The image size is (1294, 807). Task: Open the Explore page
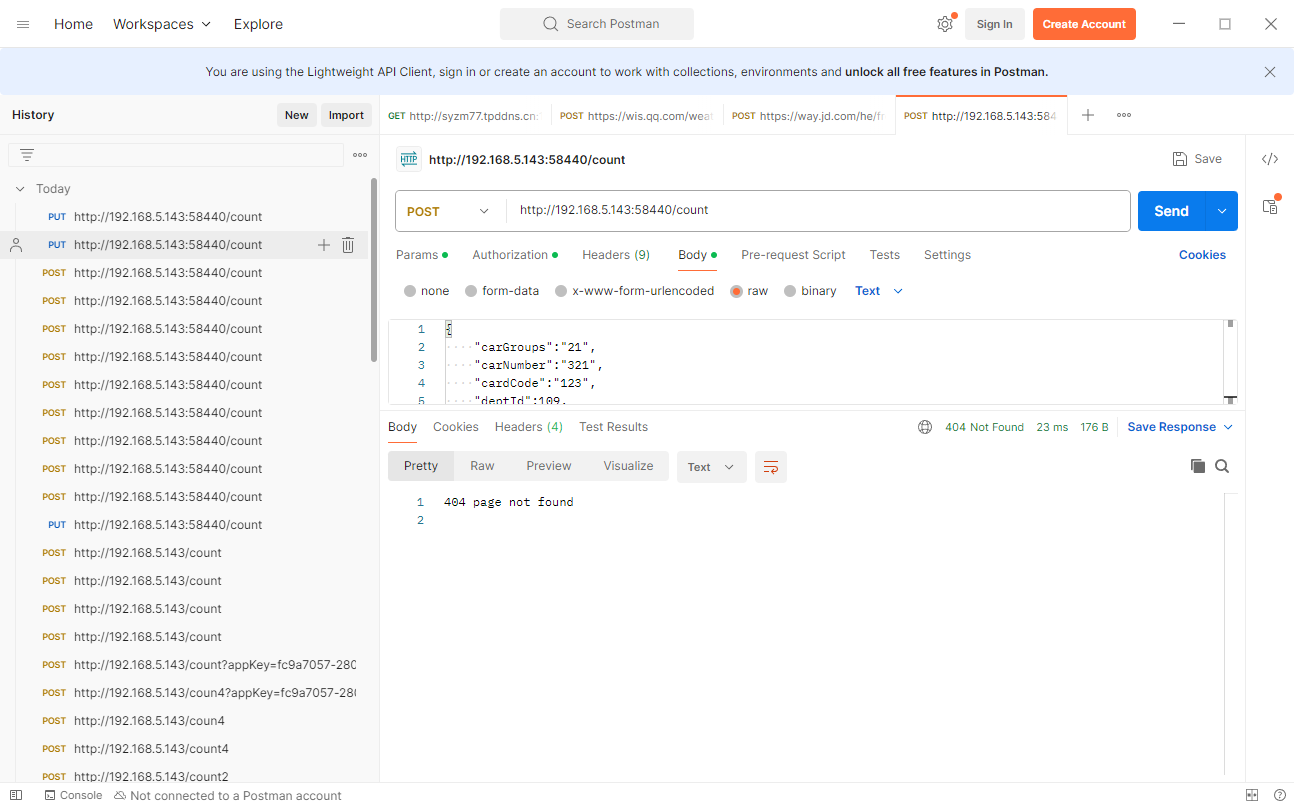click(x=258, y=24)
